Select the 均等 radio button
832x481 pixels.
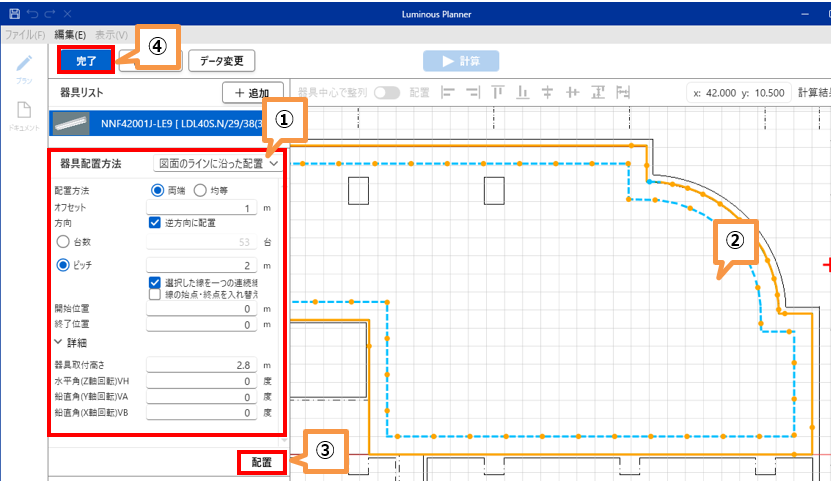pyautogui.click(x=200, y=190)
